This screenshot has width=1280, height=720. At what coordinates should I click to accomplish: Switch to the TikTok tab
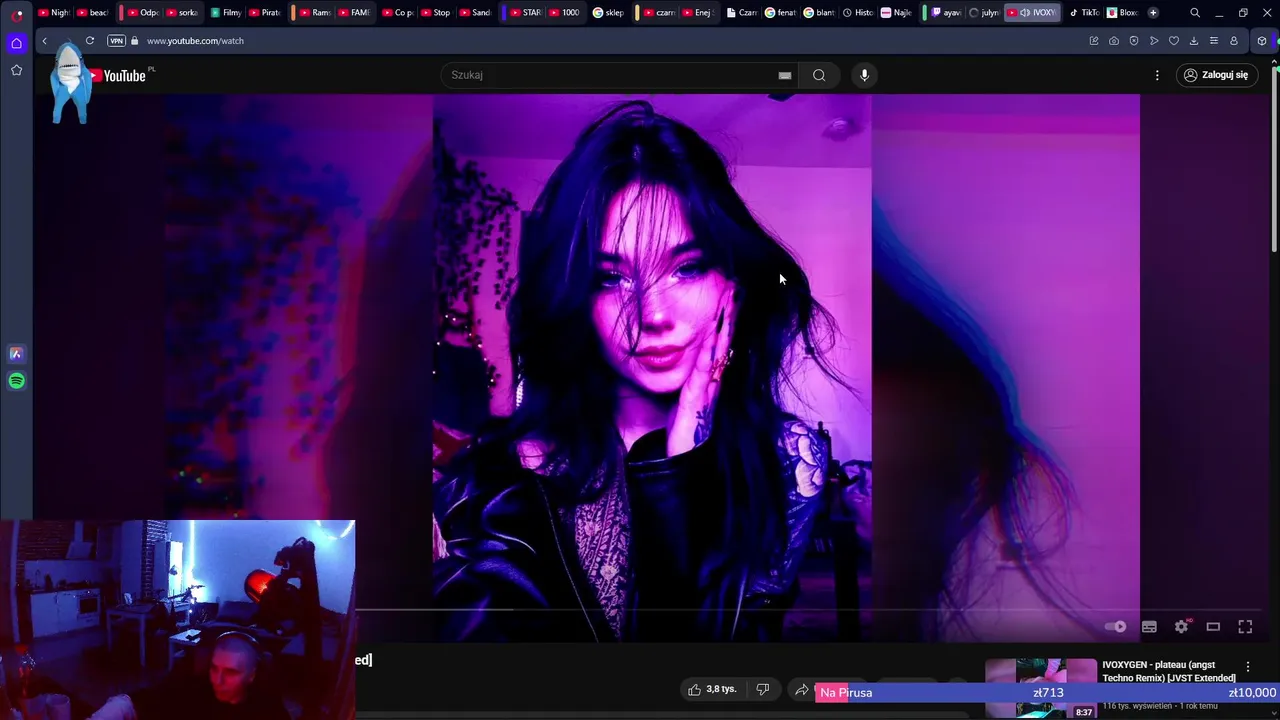point(1084,13)
